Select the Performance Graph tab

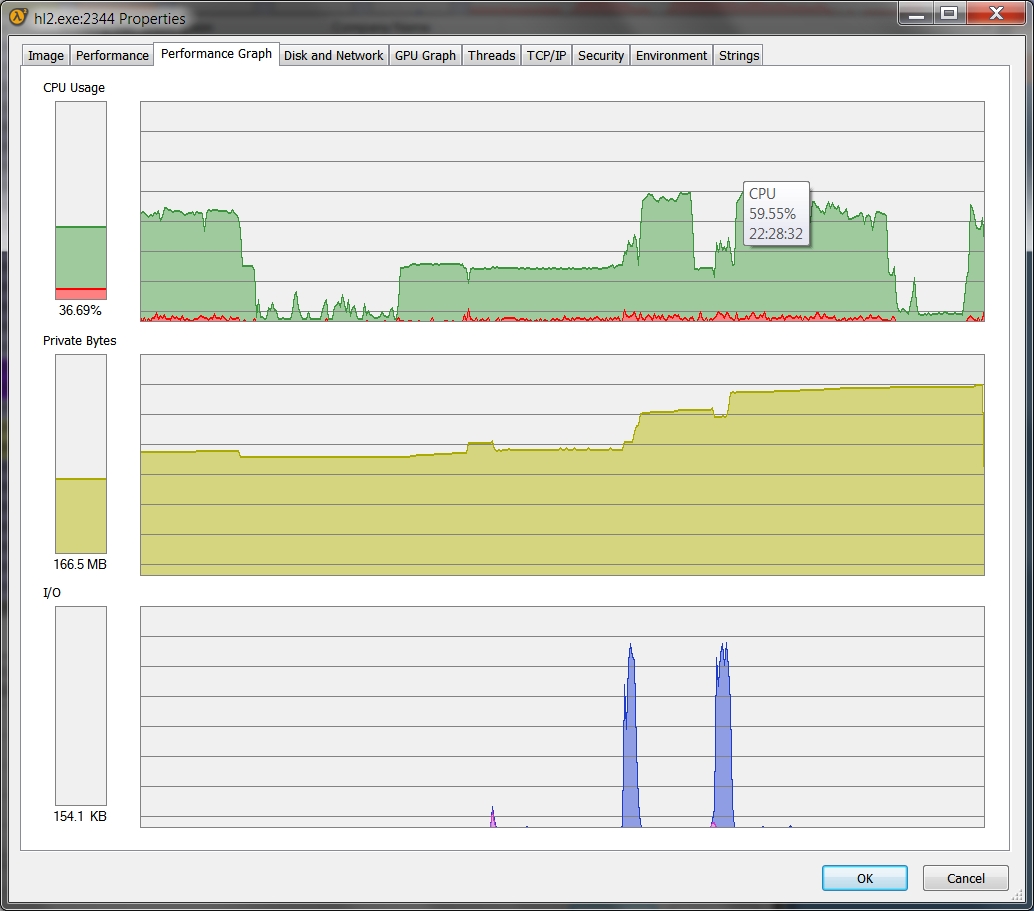216,54
